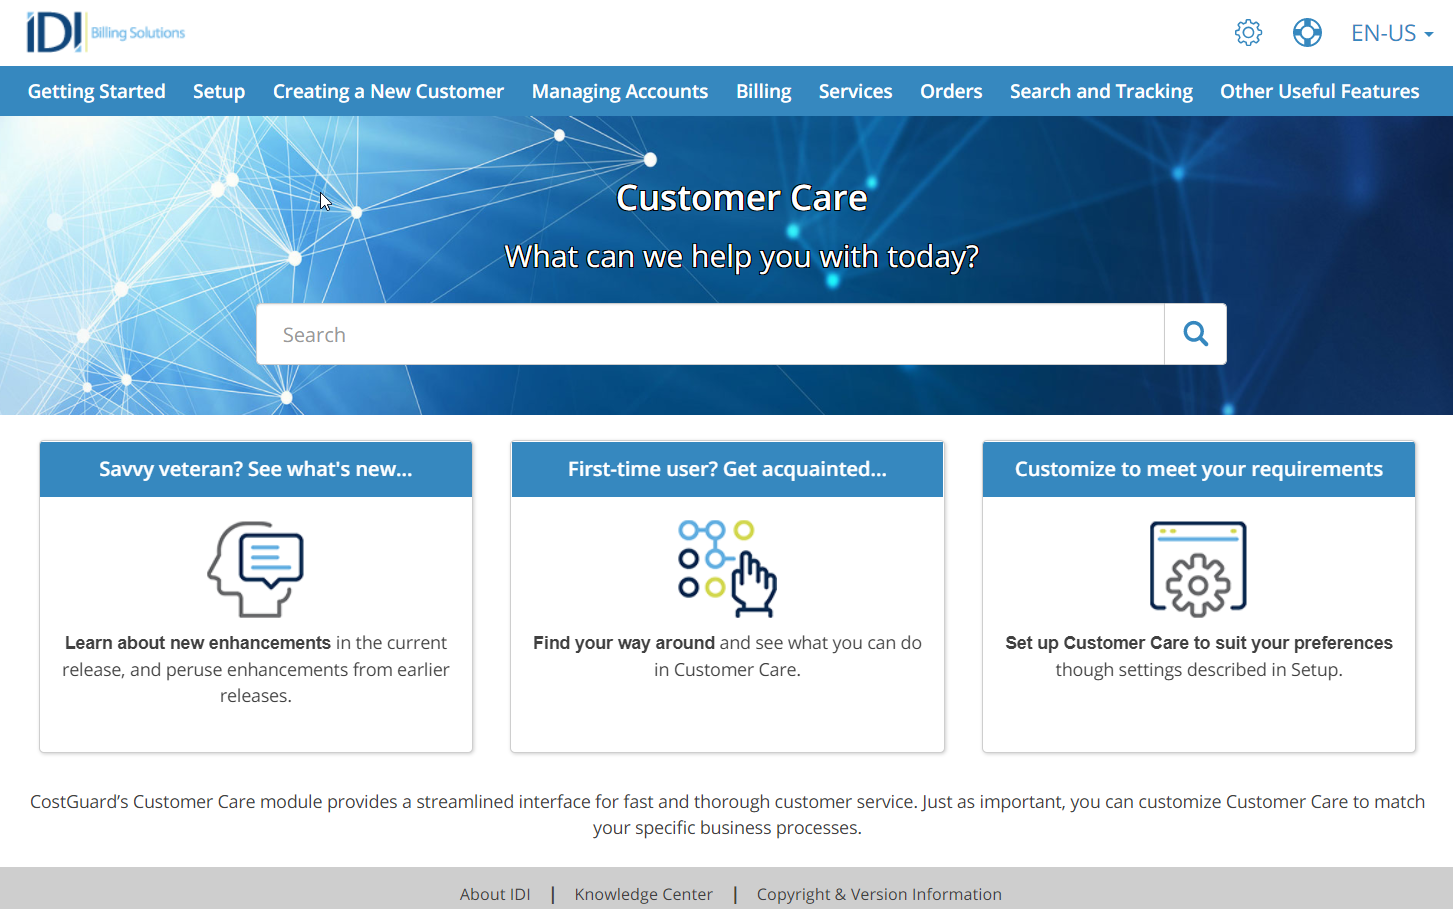Open the Billing menu item
1453x909 pixels.
coord(763,91)
